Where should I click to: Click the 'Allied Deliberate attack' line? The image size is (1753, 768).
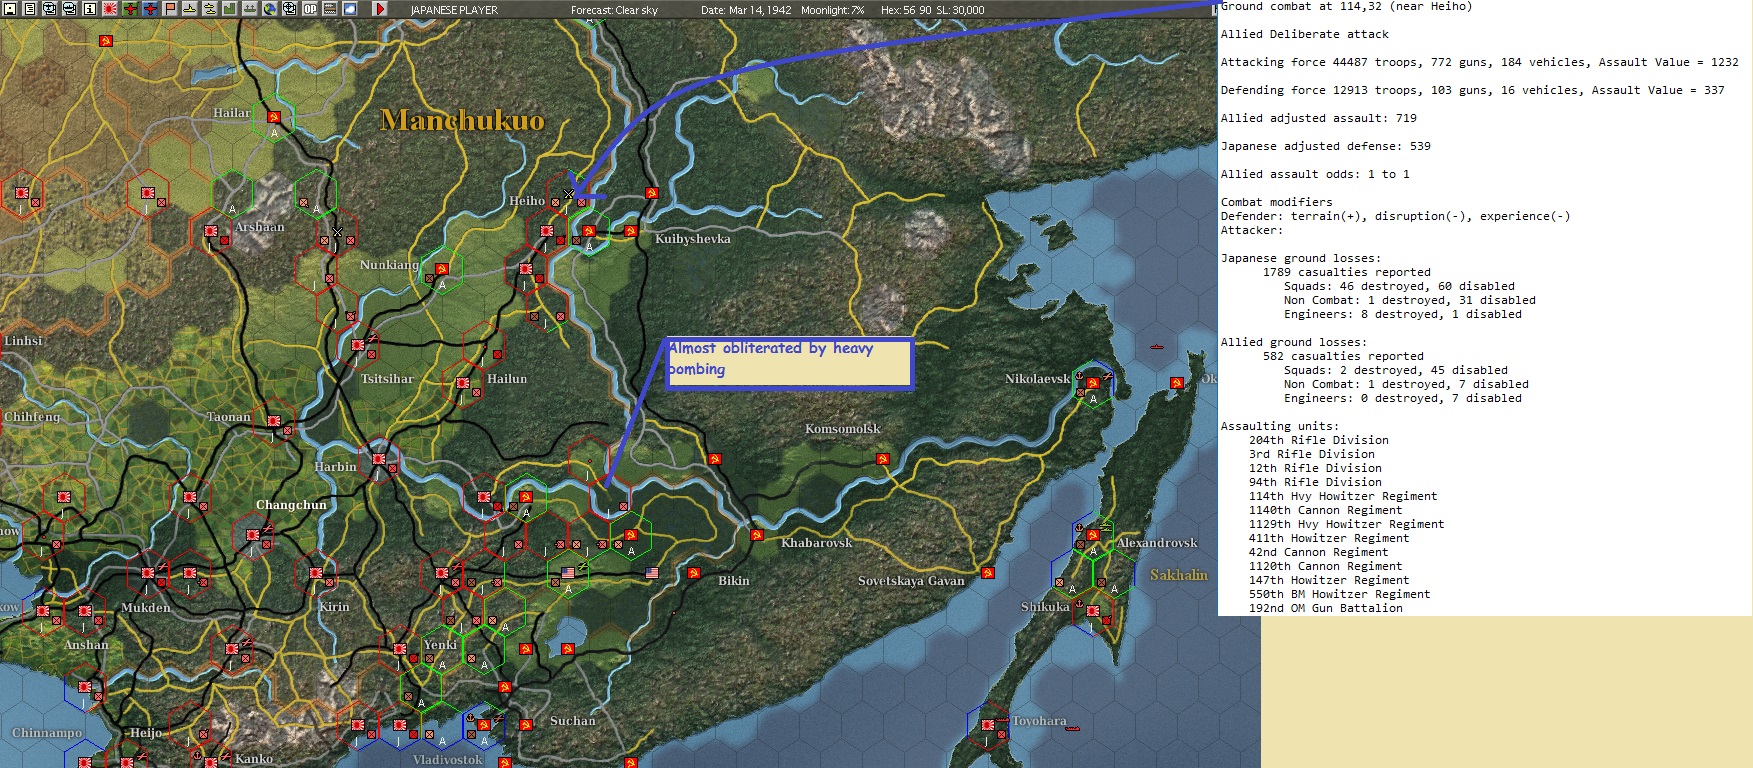tap(1305, 34)
